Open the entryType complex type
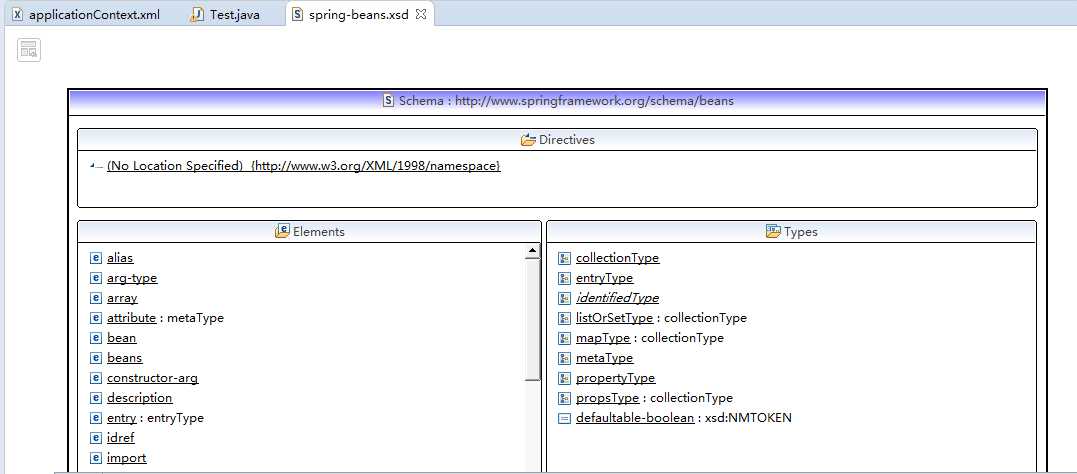 pyautogui.click(x=604, y=278)
